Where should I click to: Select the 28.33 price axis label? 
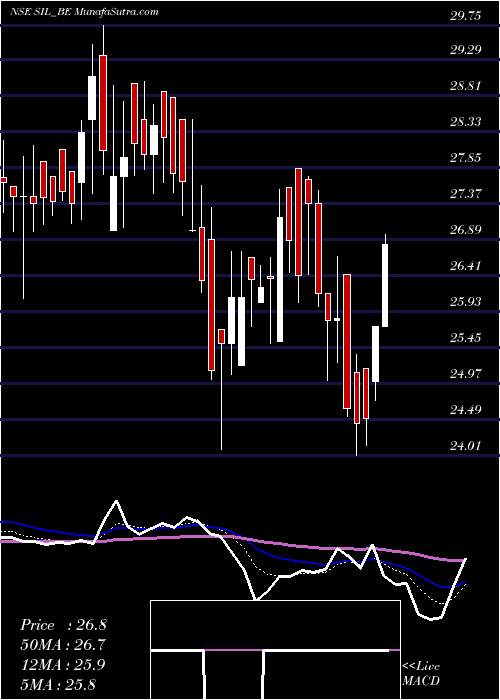pos(466,121)
